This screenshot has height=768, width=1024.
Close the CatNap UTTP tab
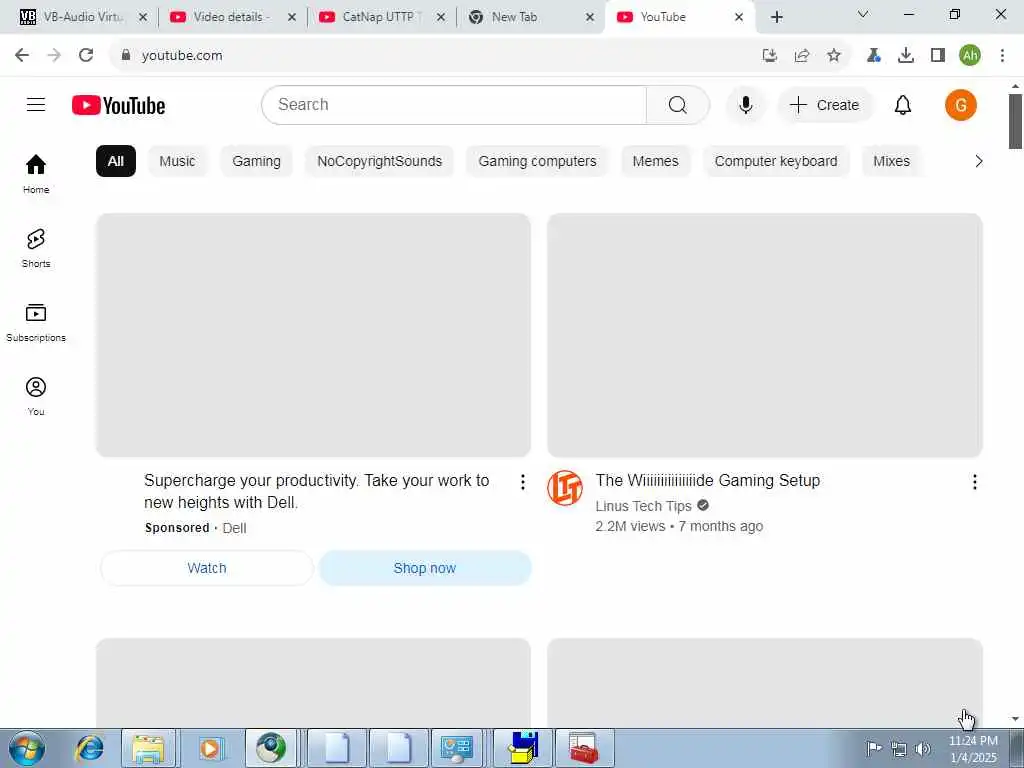coord(441,17)
